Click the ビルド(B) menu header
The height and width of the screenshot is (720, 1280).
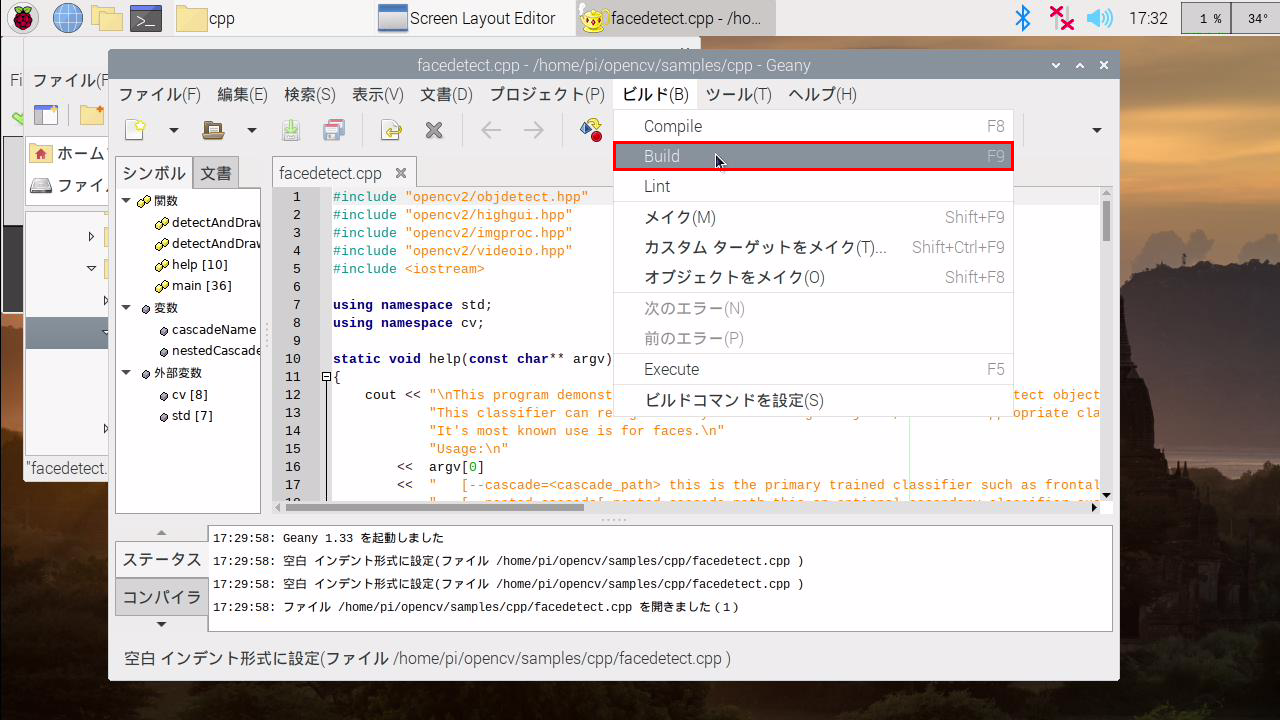point(655,94)
